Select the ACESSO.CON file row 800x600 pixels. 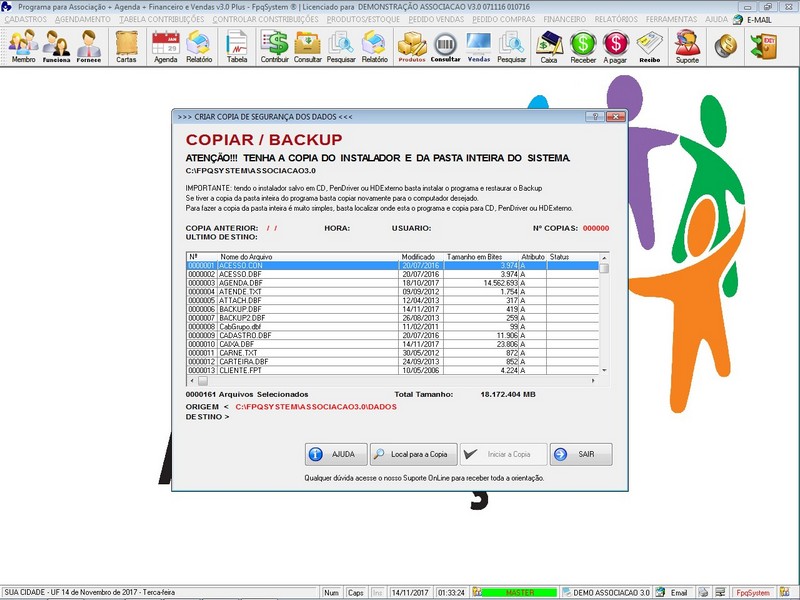click(x=392, y=265)
